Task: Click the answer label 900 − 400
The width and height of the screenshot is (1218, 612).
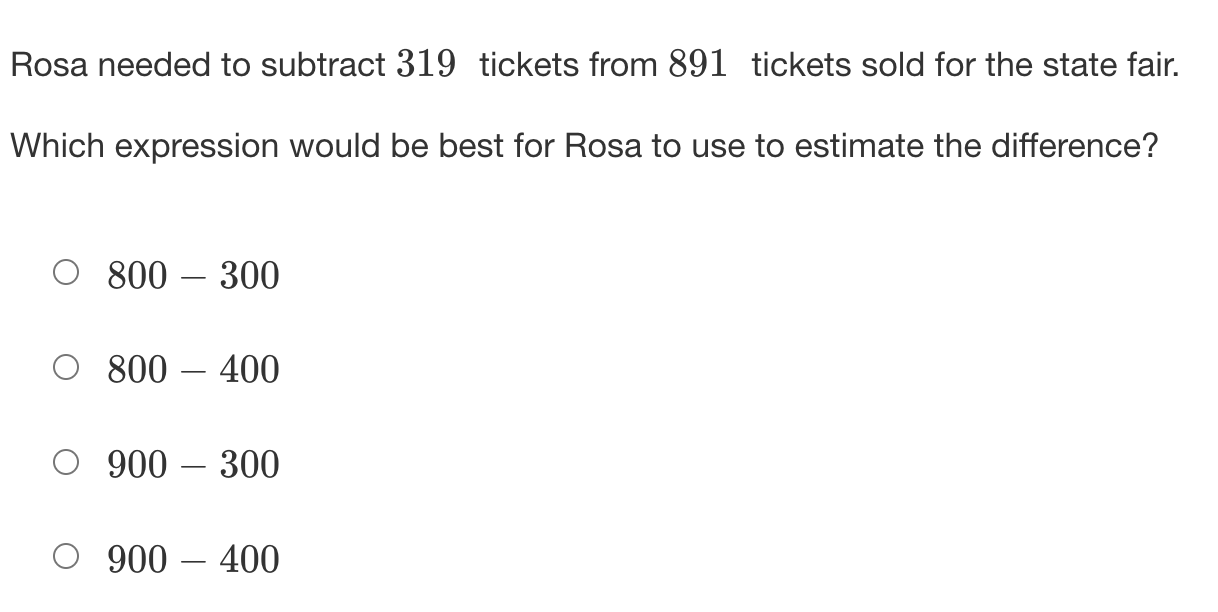Action: [193, 560]
